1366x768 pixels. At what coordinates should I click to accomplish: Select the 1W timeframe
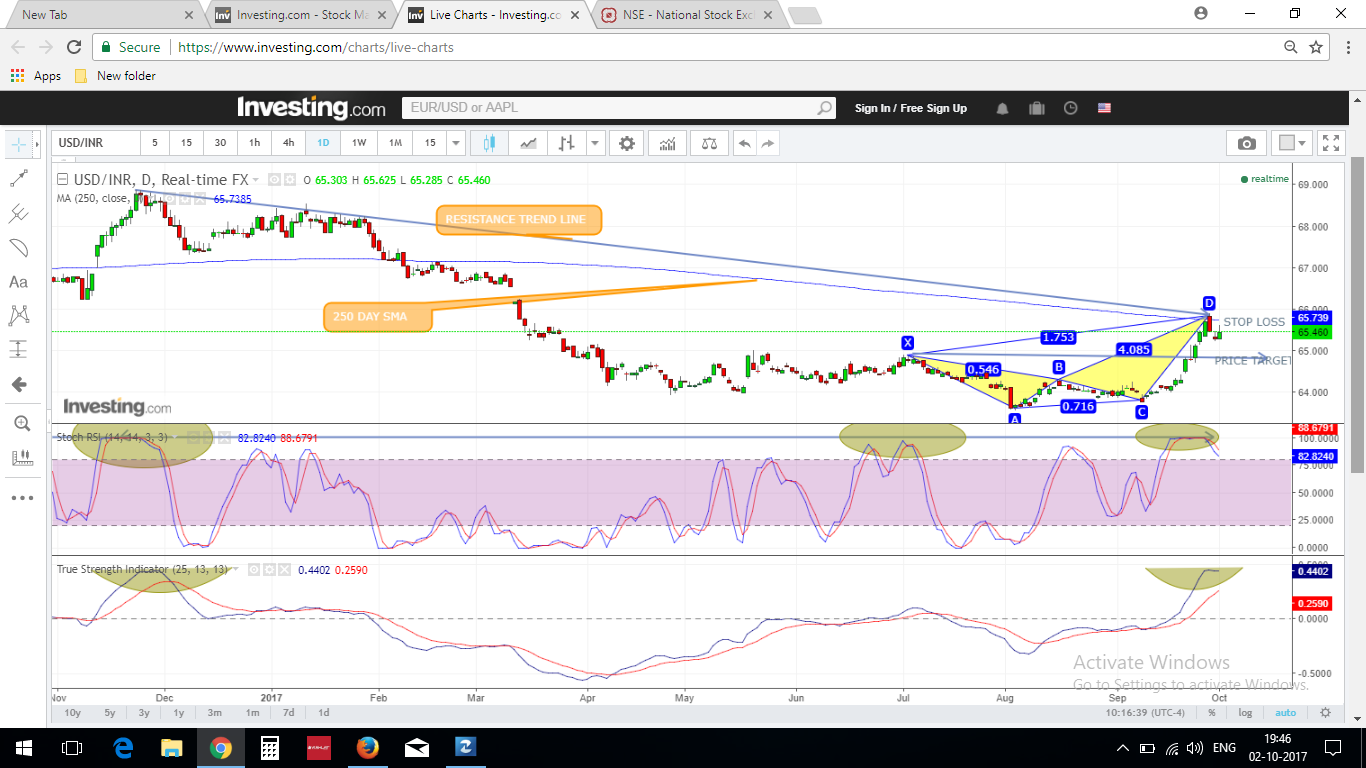358,143
